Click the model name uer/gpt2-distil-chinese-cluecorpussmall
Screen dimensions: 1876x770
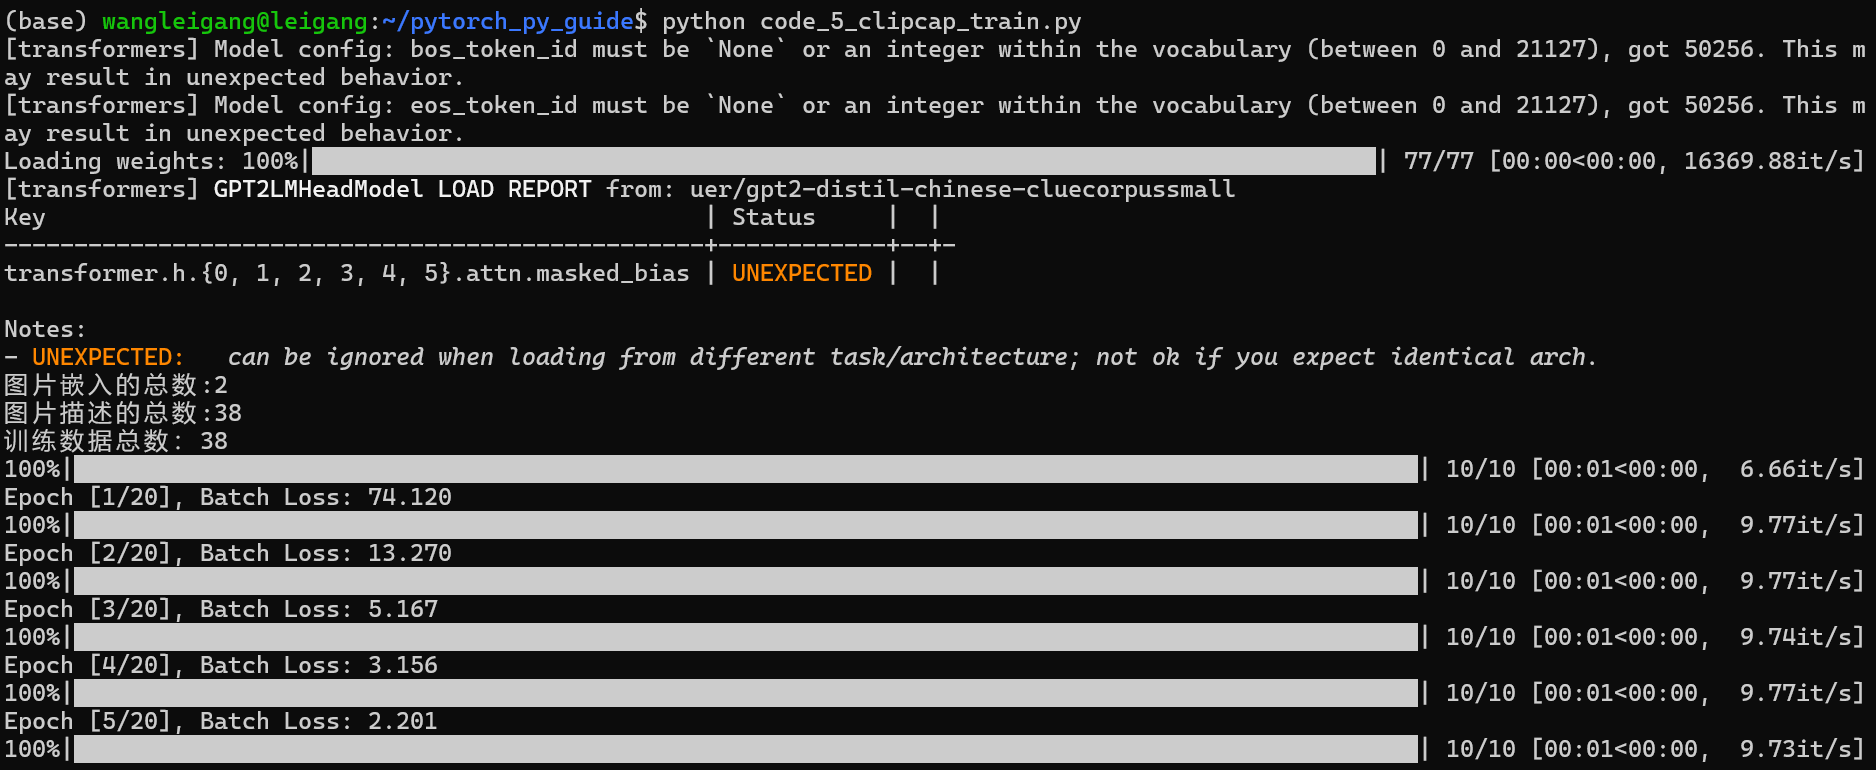tap(962, 189)
